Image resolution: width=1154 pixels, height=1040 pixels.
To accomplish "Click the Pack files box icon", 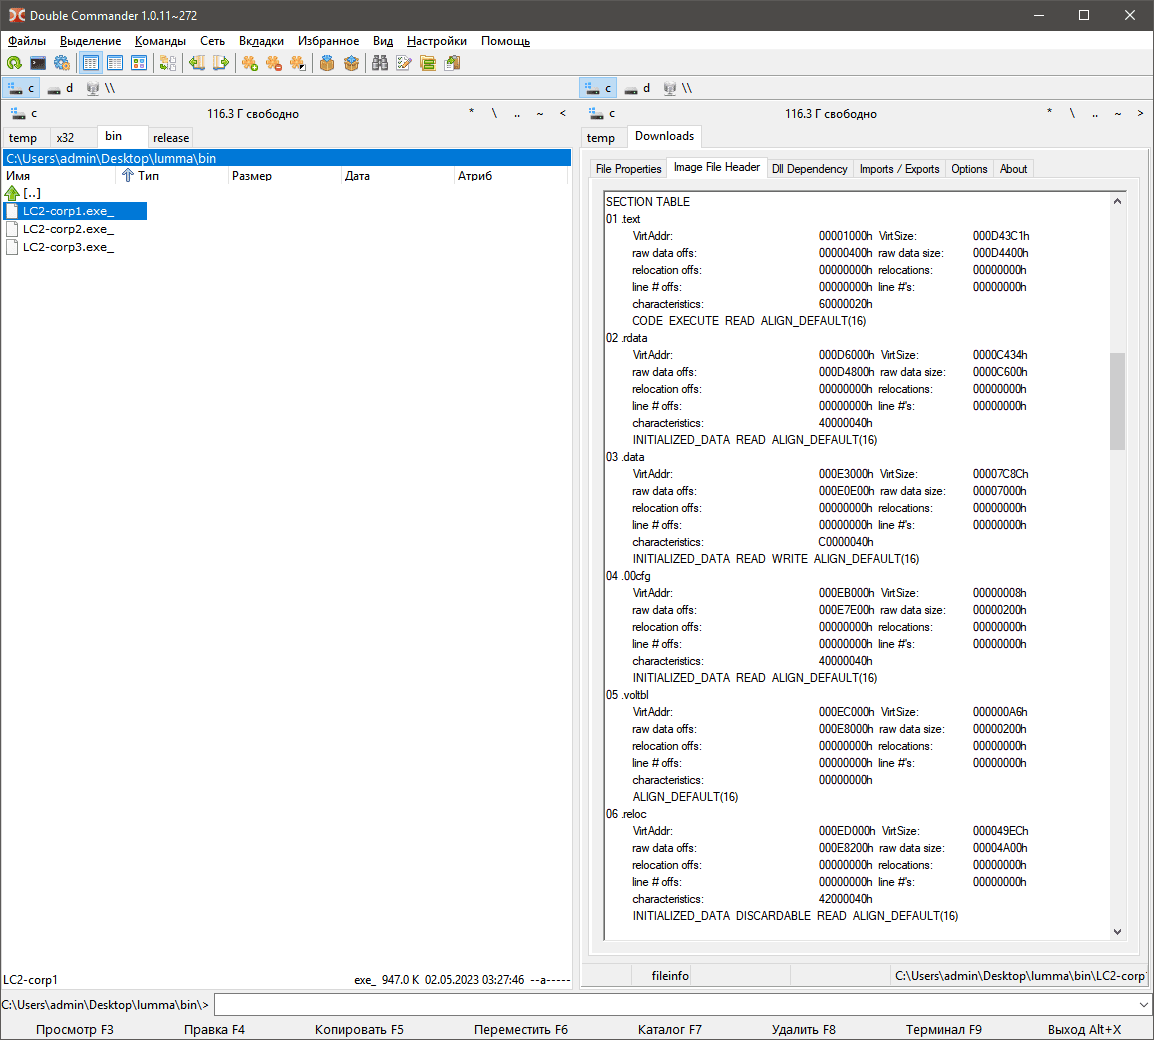I will (327, 63).
